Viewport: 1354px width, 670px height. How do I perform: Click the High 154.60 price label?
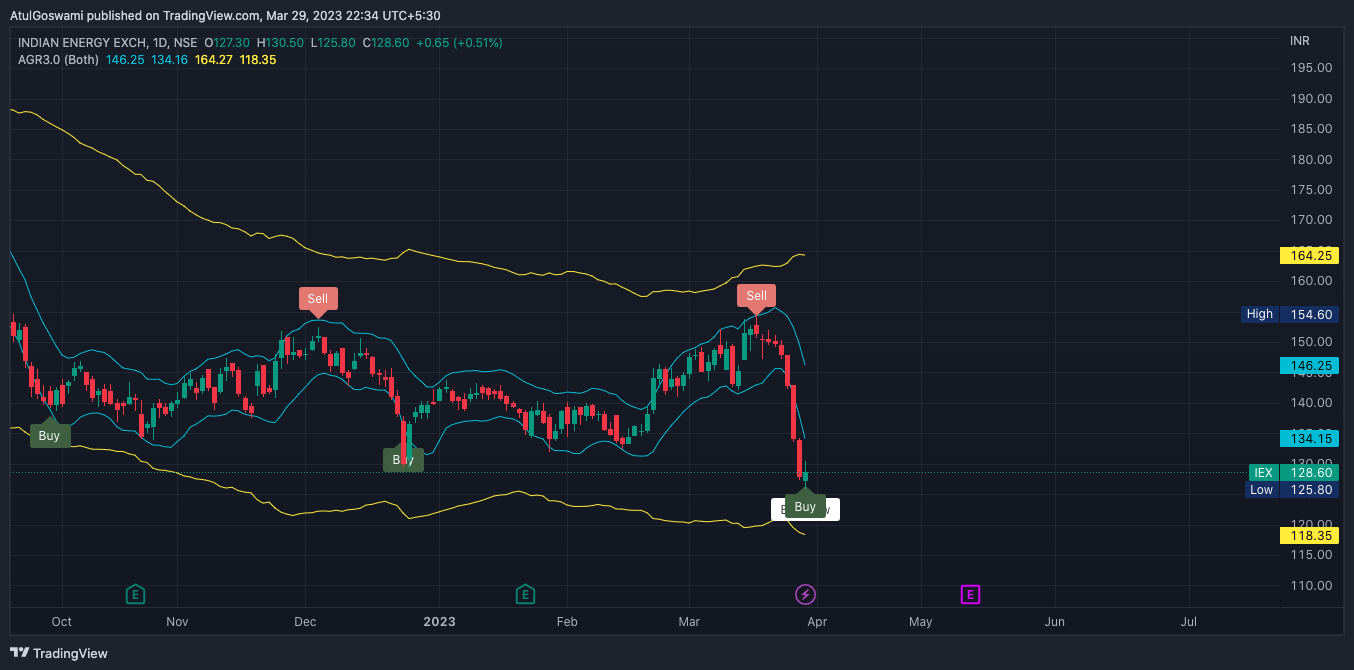[x=1290, y=314]
